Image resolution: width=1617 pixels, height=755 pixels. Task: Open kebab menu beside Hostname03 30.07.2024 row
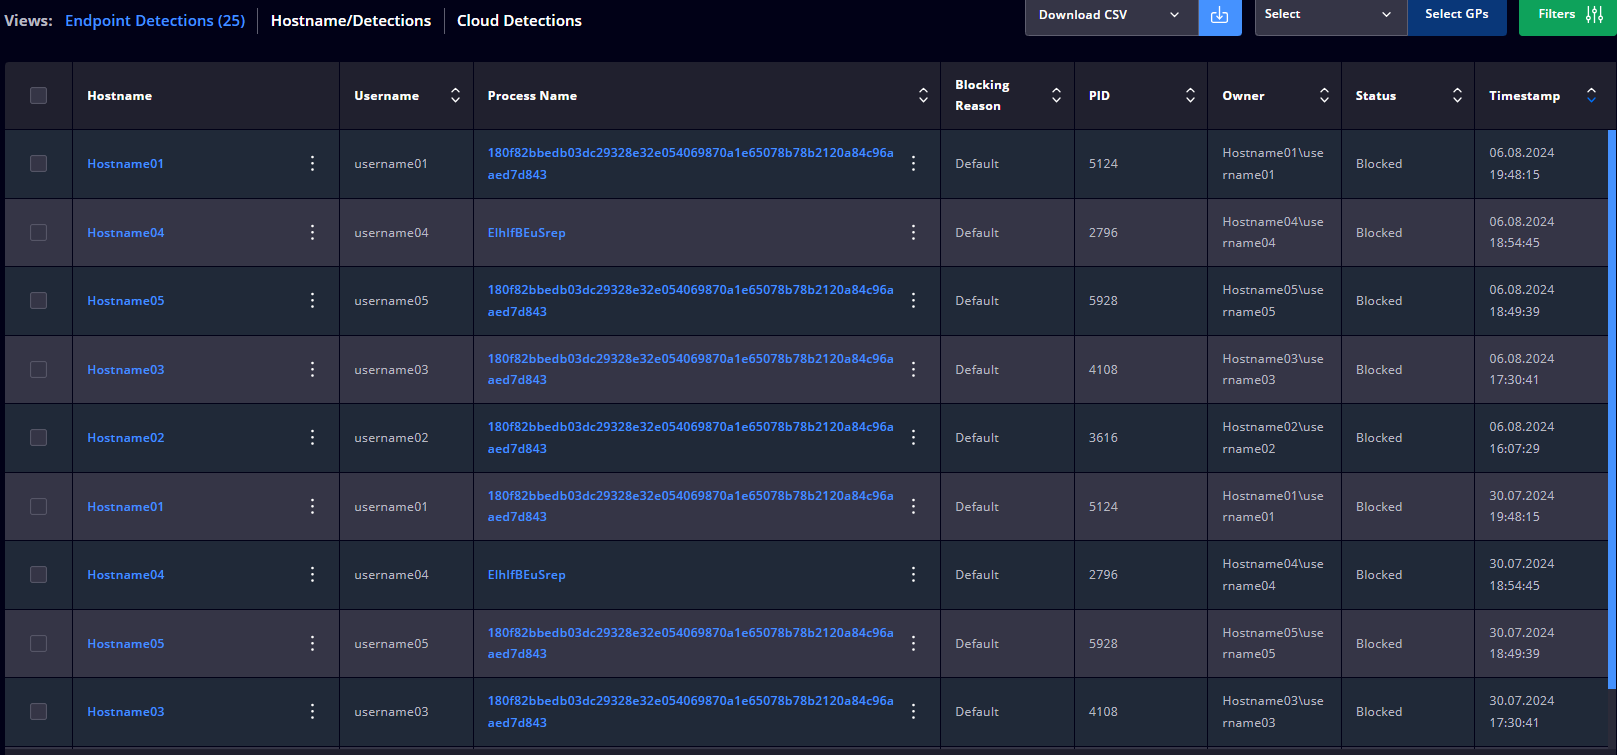point(312,711)
